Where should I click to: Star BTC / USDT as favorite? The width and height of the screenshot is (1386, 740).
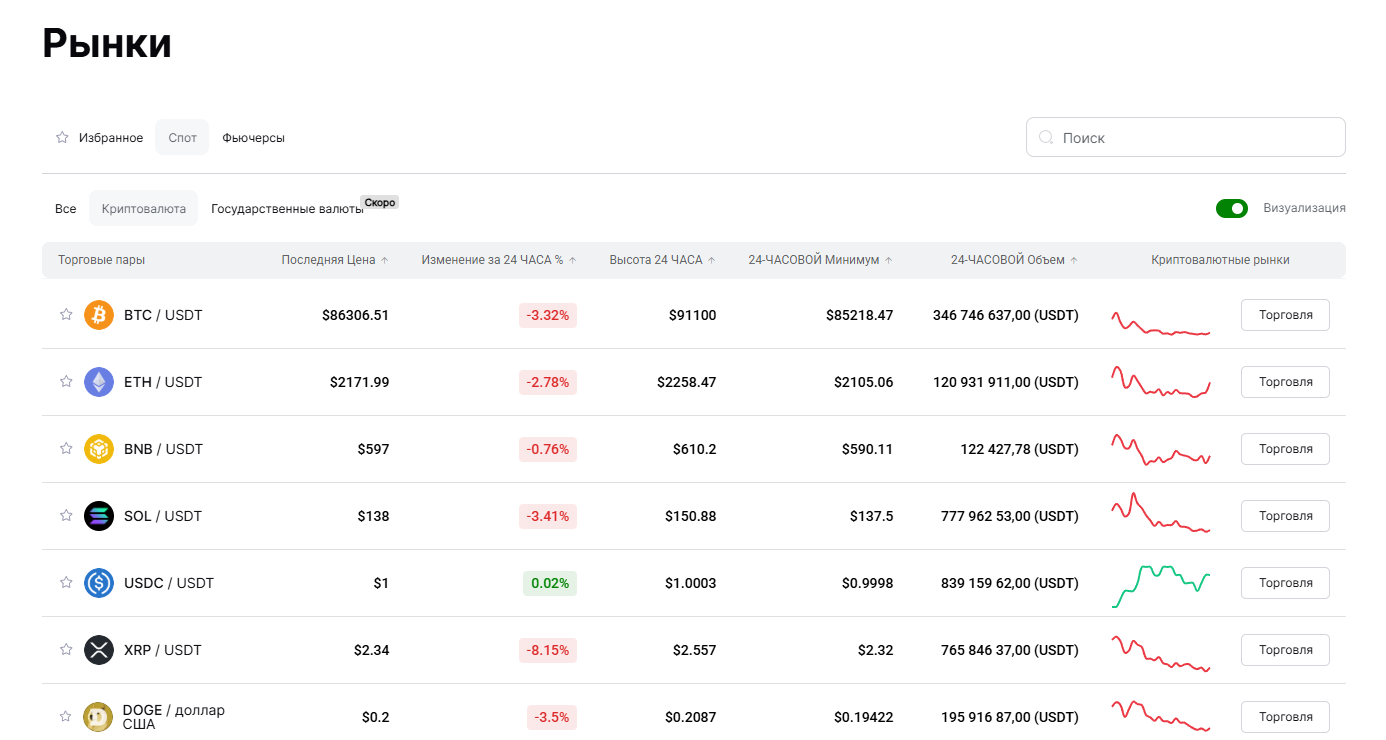tap(66, 315)
